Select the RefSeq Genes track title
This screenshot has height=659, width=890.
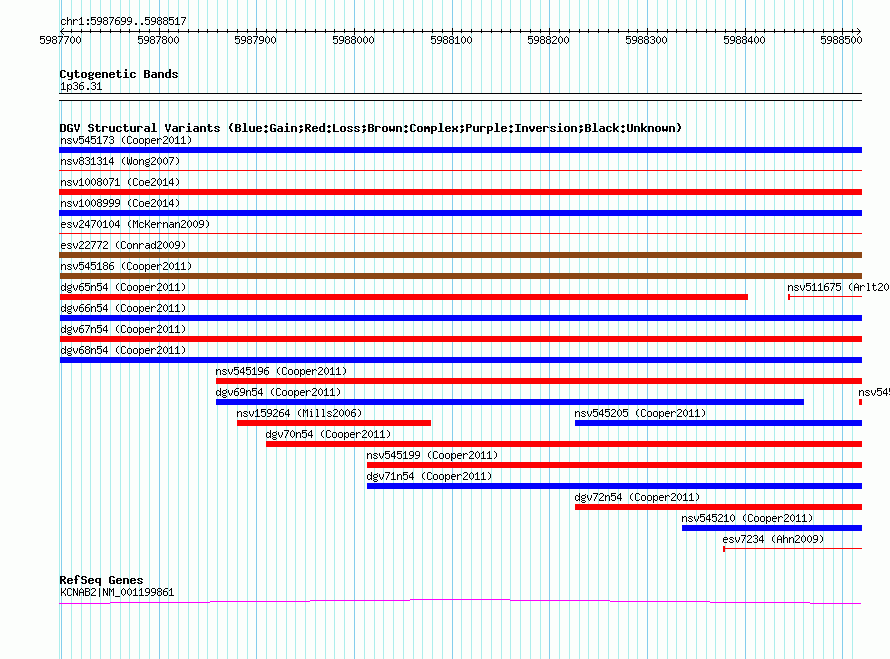(x=101, y=580)
